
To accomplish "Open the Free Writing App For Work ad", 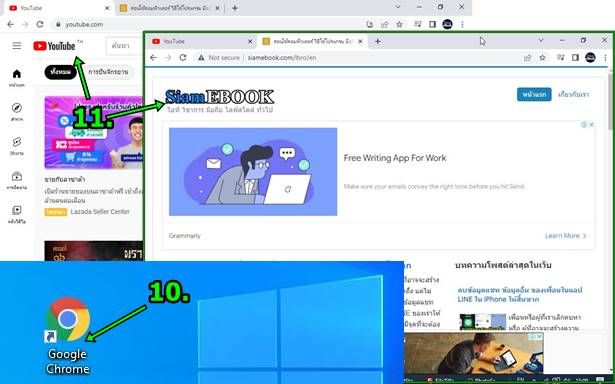I will 395,158.
